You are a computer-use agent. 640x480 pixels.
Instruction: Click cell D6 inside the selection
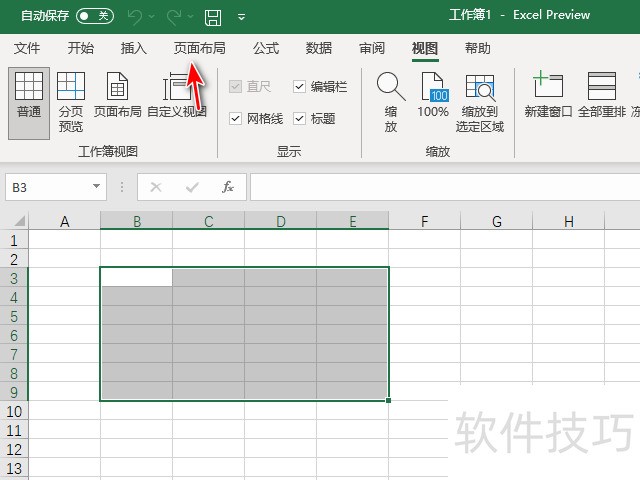(x=281, y=335)
